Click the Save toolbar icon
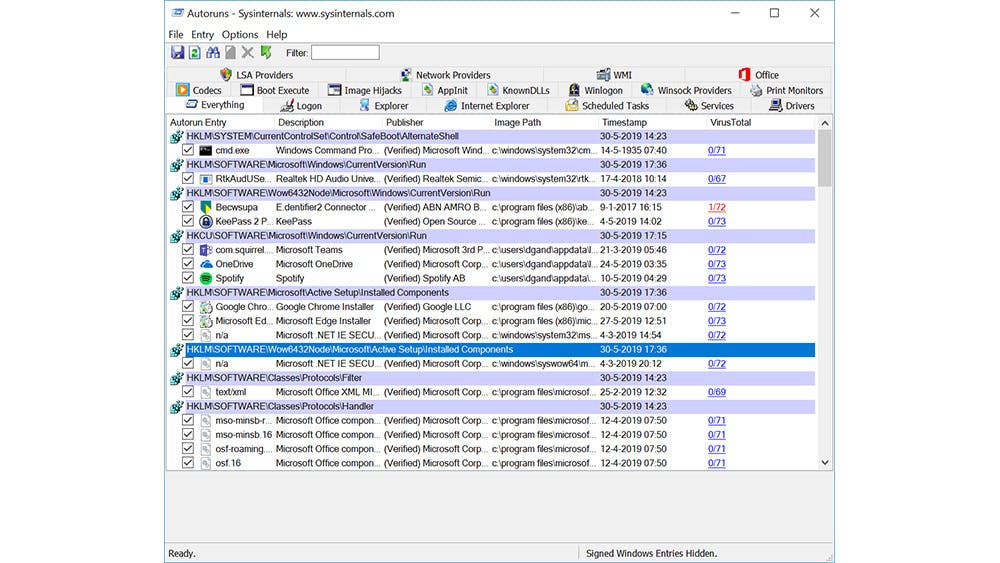This screenshot has height=563, width=1000. pos(177,52)
